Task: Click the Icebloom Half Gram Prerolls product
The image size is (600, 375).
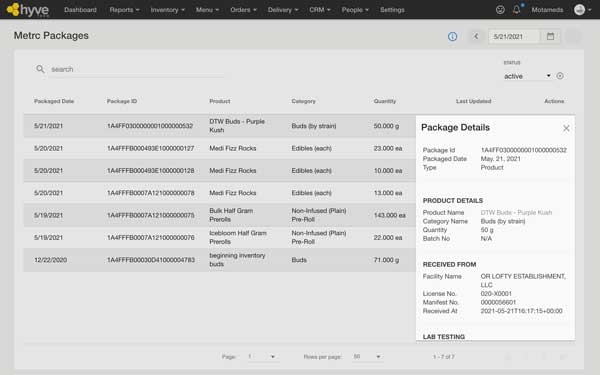Action: click(x=238, y=237)
